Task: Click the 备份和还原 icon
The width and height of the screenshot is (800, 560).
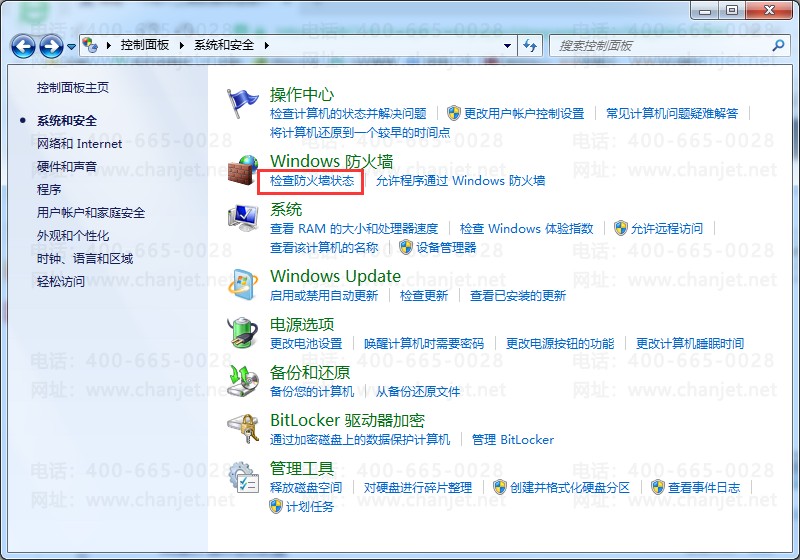Action: point(243,381)
